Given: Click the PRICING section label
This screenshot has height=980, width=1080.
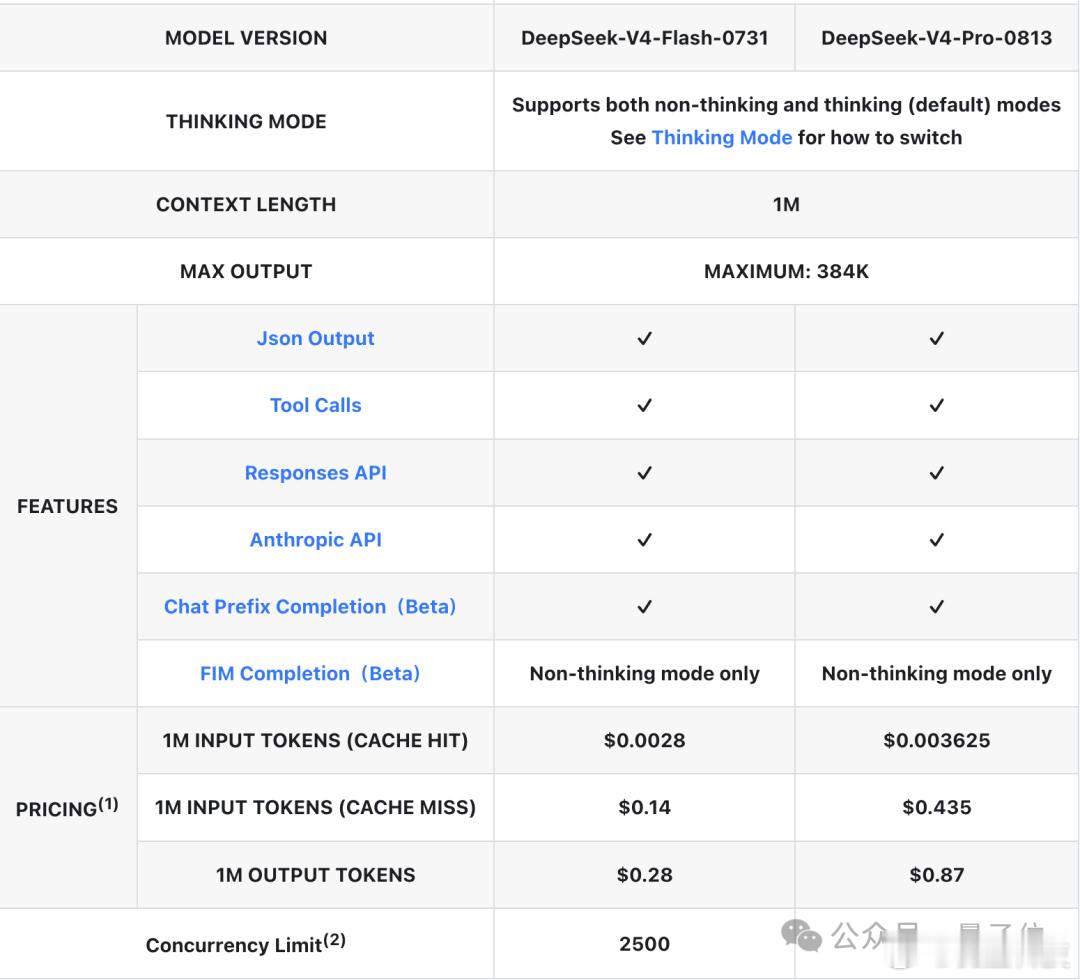Looking at the screenshot, I should coord(68,807).
